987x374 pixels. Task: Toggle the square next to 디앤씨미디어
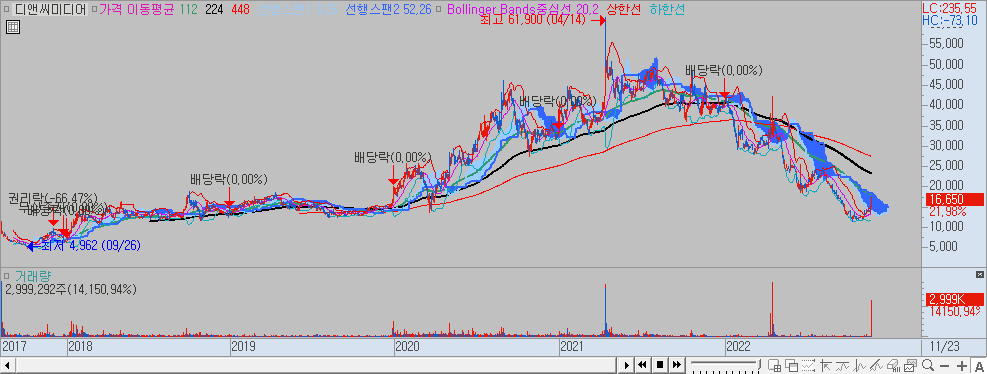pyautogui.click(x=6, y=9)
